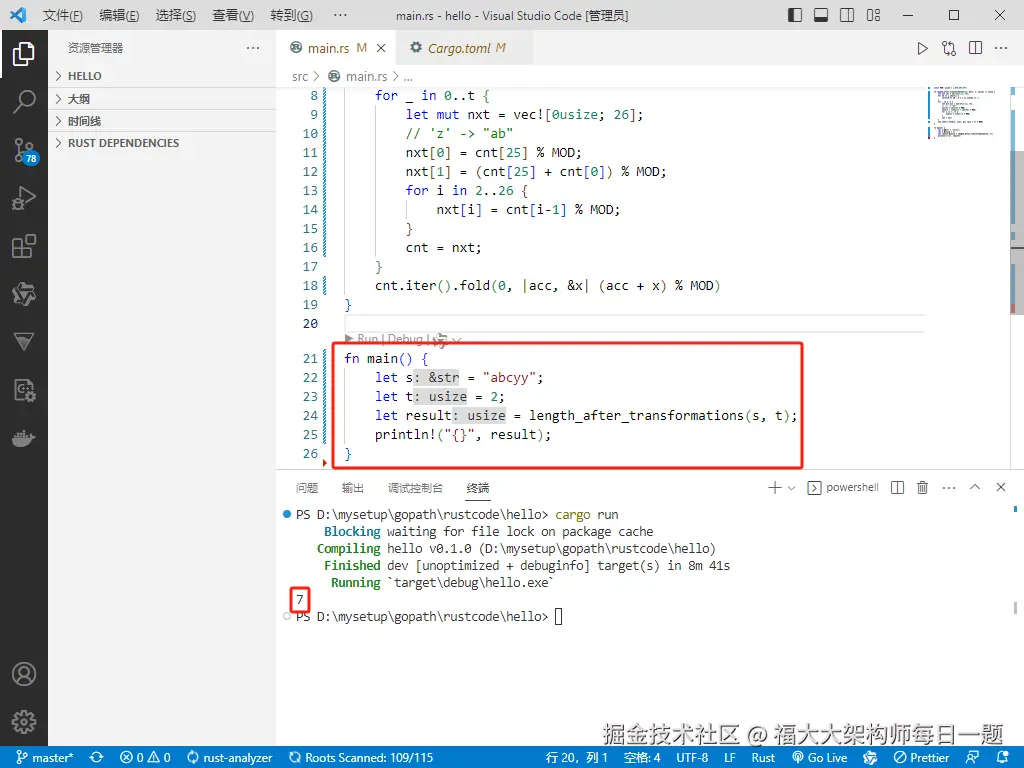Screen dimensions: 1024x768
Task: Click 空格: 4 indentation setting
Action: 642,757
